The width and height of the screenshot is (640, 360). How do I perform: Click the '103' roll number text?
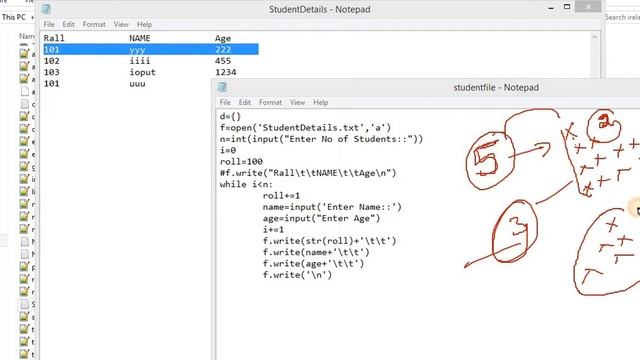pyautogui.click(x=52, y=72)
